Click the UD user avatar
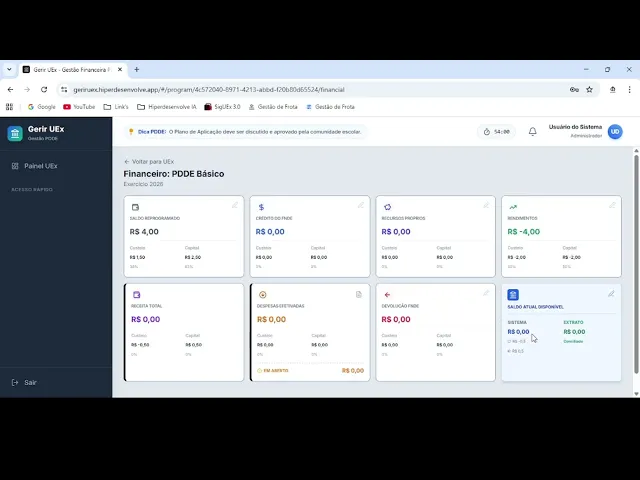This screenshot has height=480, width=640. click(615, 131)
